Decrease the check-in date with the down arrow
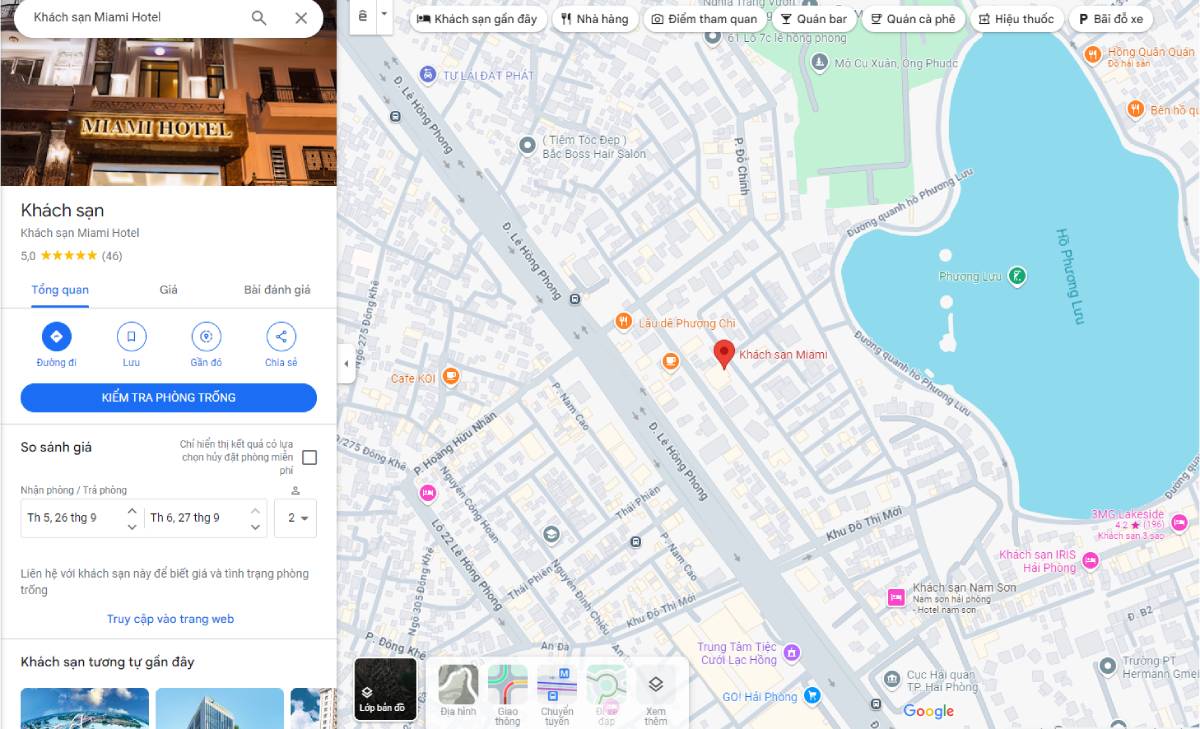 pyautogui.click(x=132, y=527)
